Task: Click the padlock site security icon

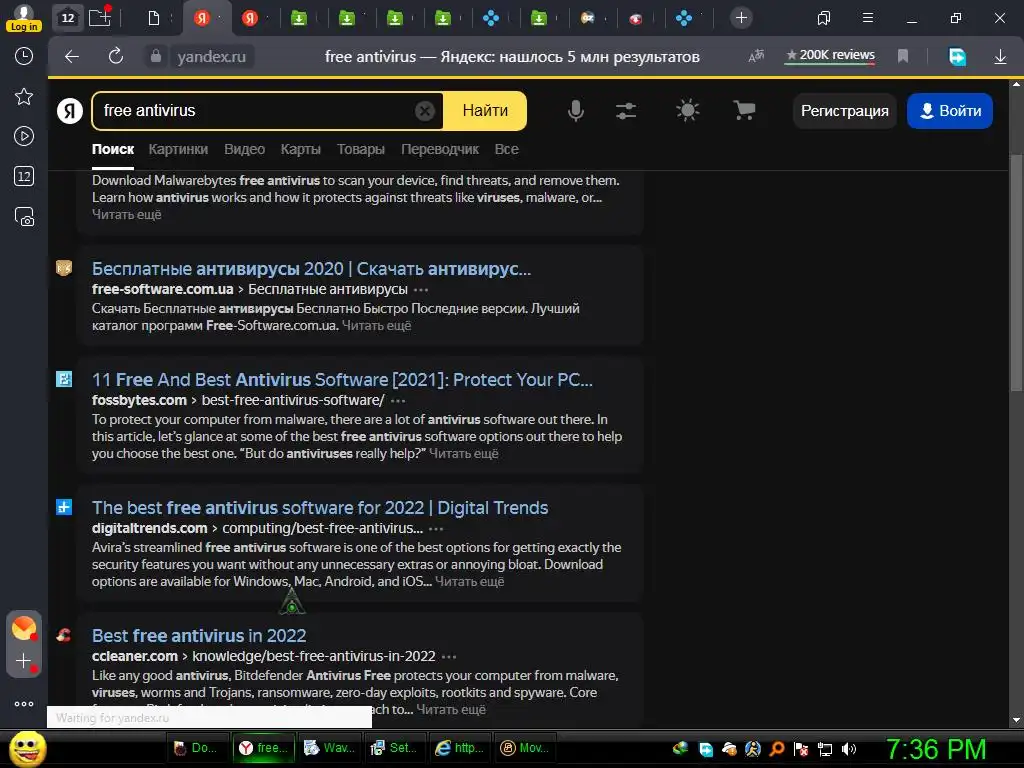Action: point(155,56)
